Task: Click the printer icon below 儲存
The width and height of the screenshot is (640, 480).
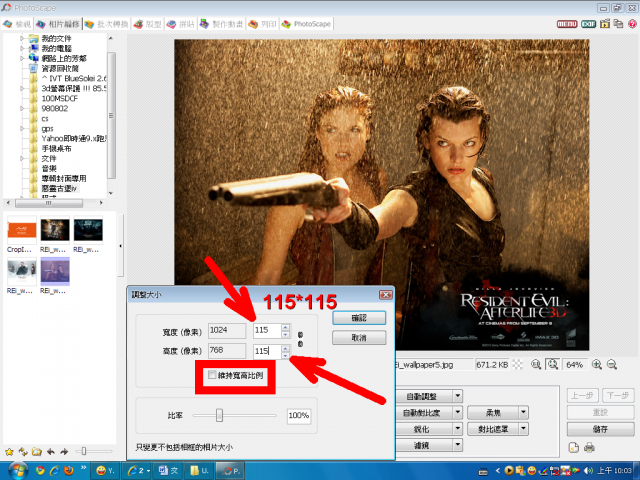Action: [589, 448]
